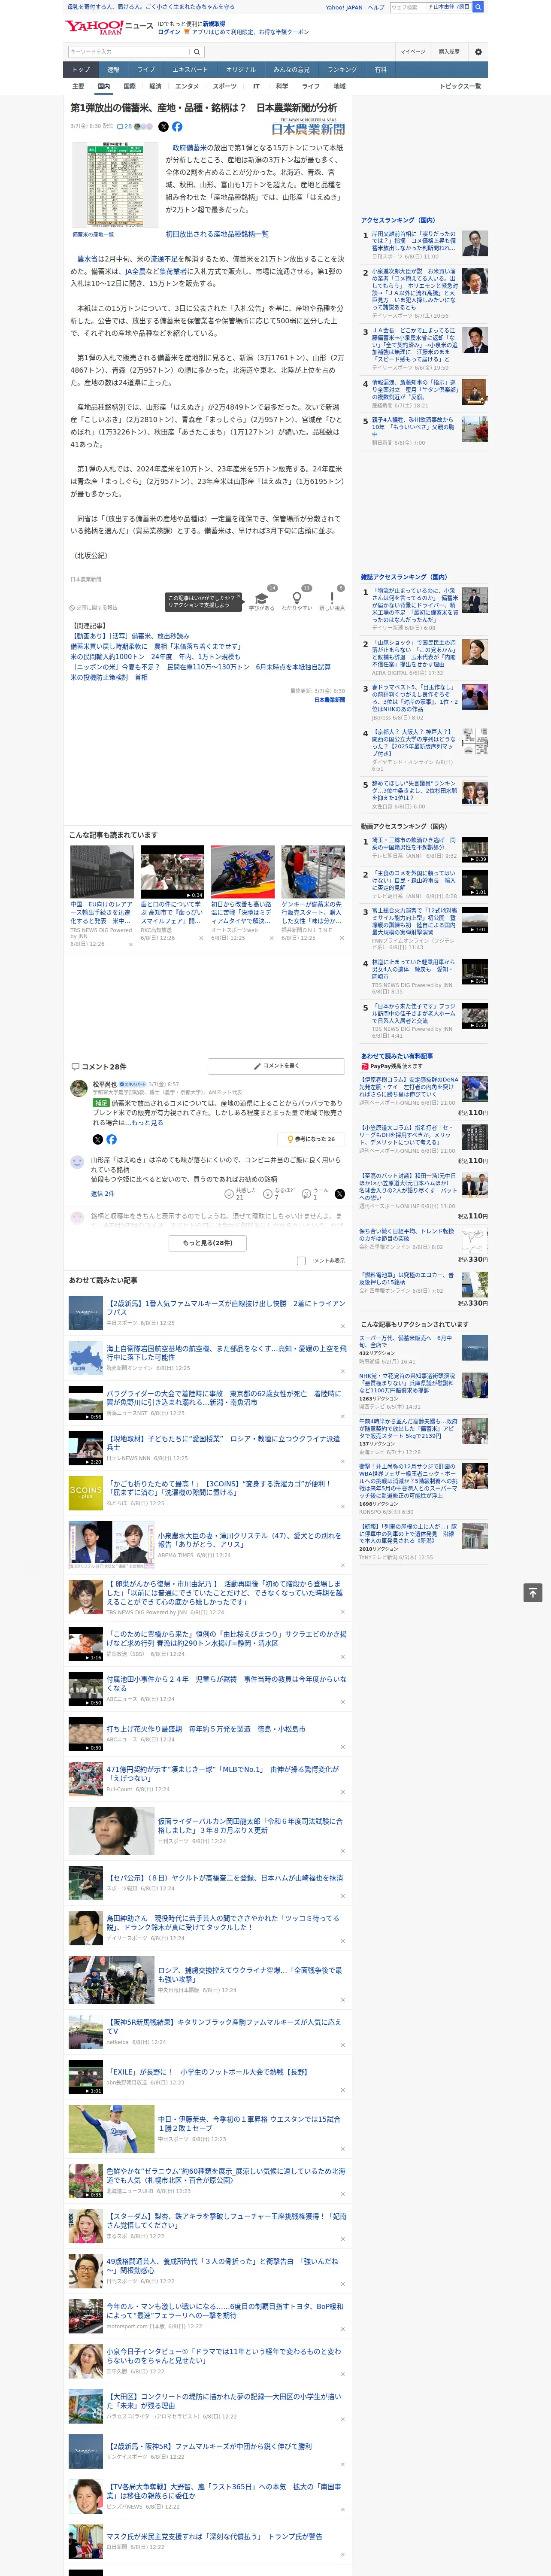Viewport: 551px width, 2576px height.
Task: Click the ウェブ検索 field at top
Action: tap(408, 7)
